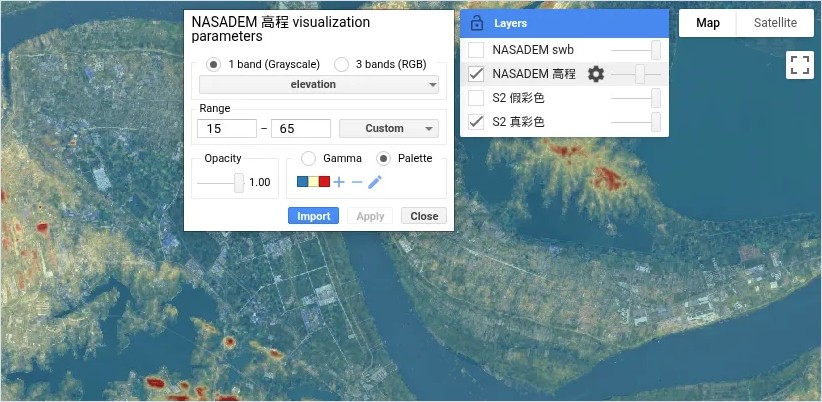Image resolution: width=822 pixels, height=402 pixels.
Task: Open the Custom range dropdown
Action: click(389, 128)
